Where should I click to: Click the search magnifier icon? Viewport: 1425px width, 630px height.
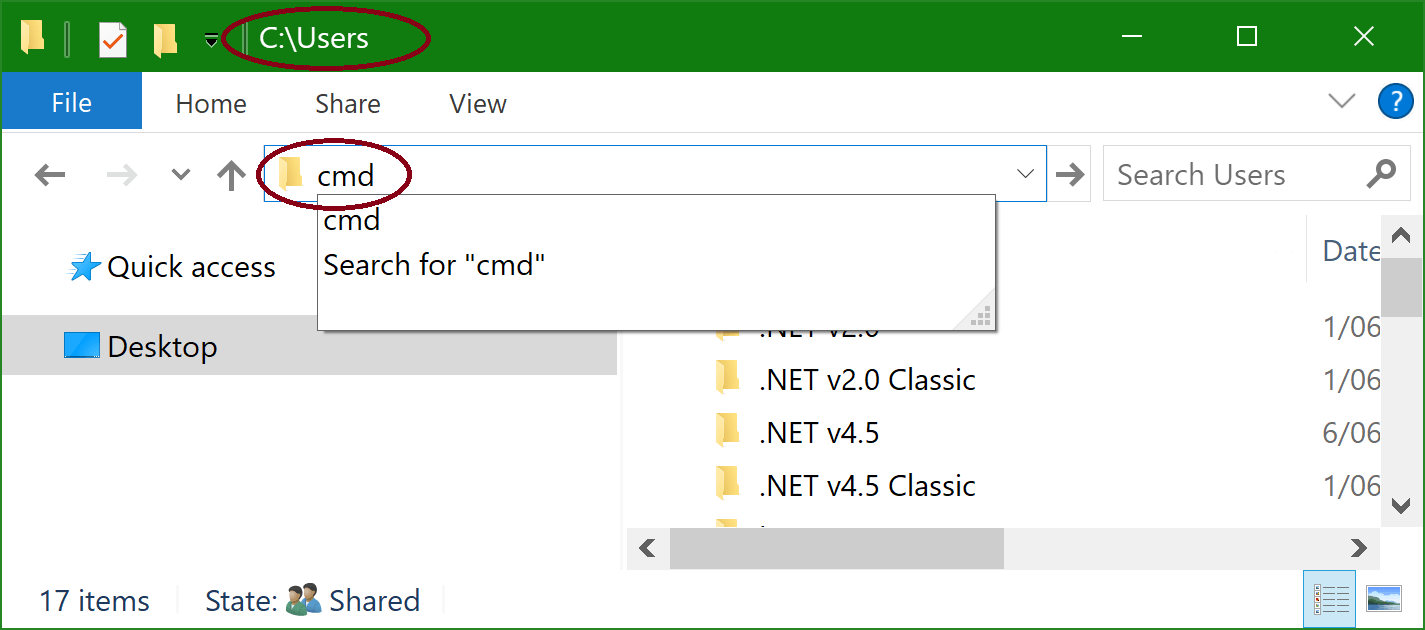tap(1380, 174)
